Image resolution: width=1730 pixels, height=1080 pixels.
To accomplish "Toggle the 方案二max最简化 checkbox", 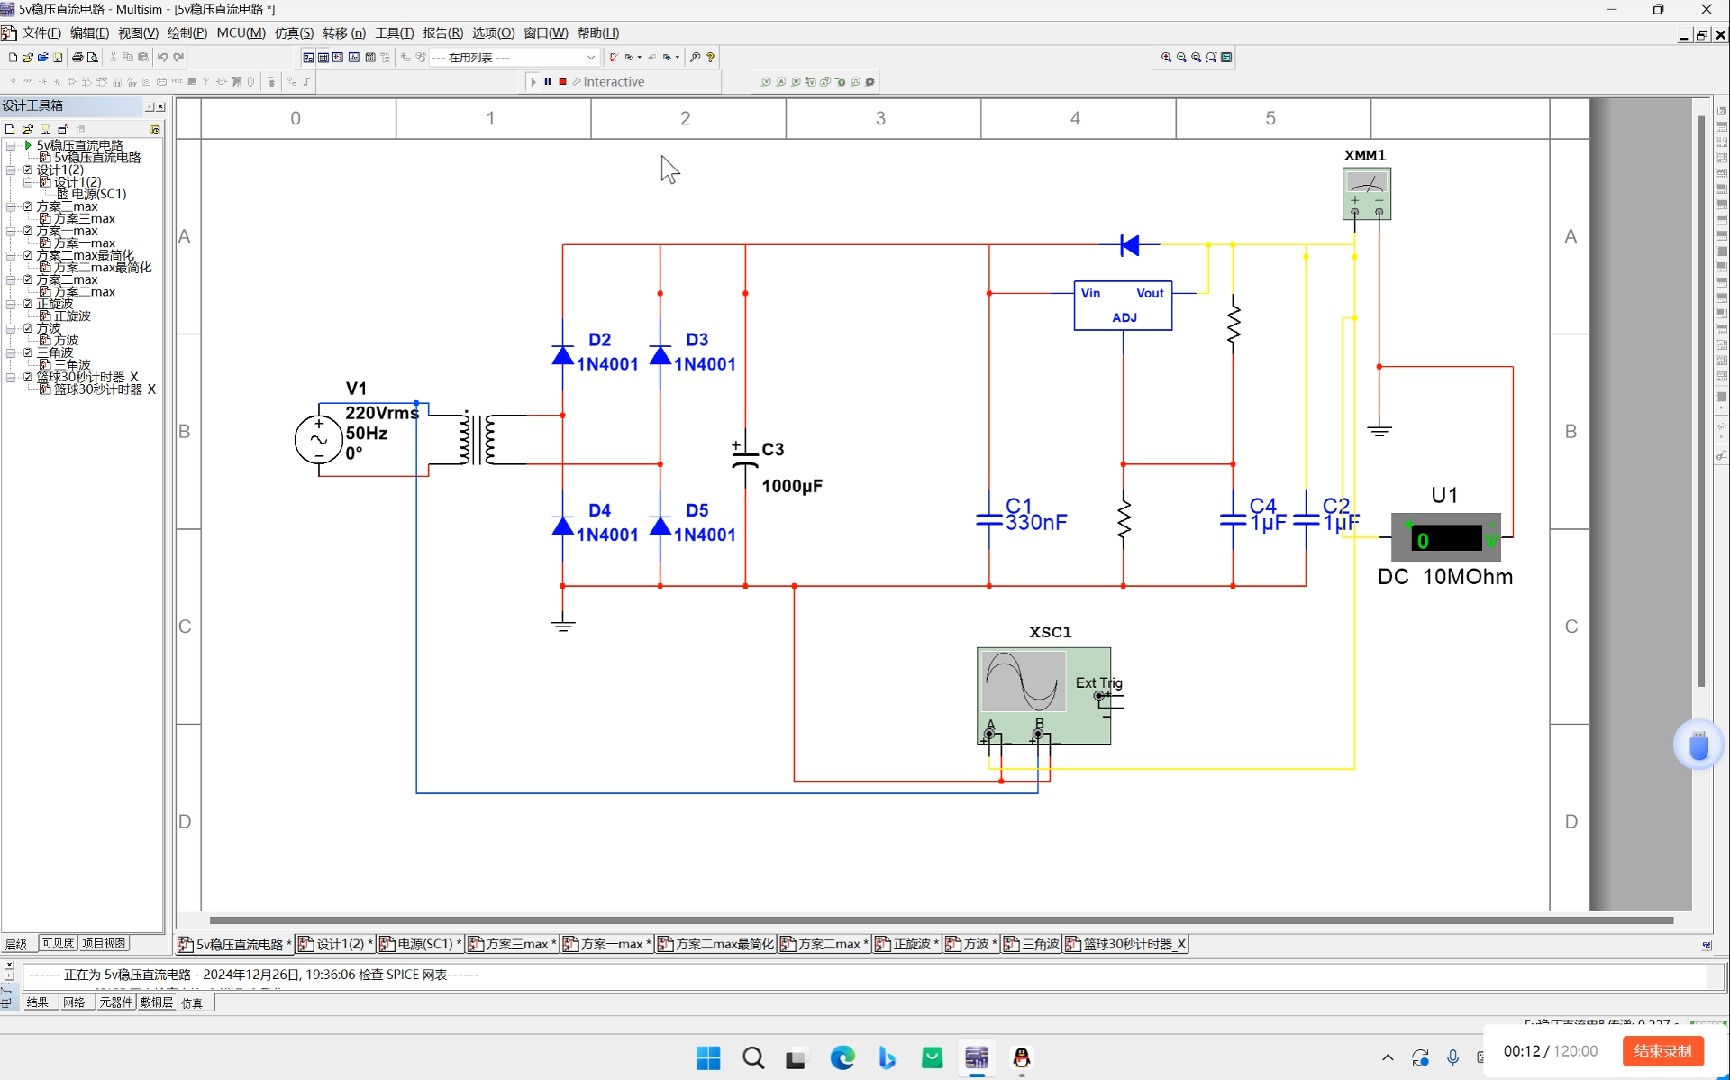I will (x=28, y=256).
